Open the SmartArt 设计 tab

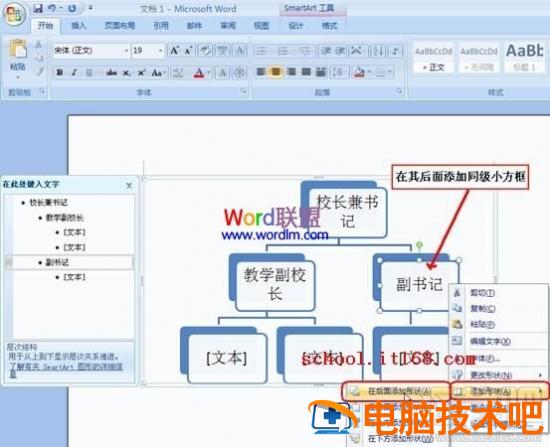pyautogui.click(x=295, y=26)
